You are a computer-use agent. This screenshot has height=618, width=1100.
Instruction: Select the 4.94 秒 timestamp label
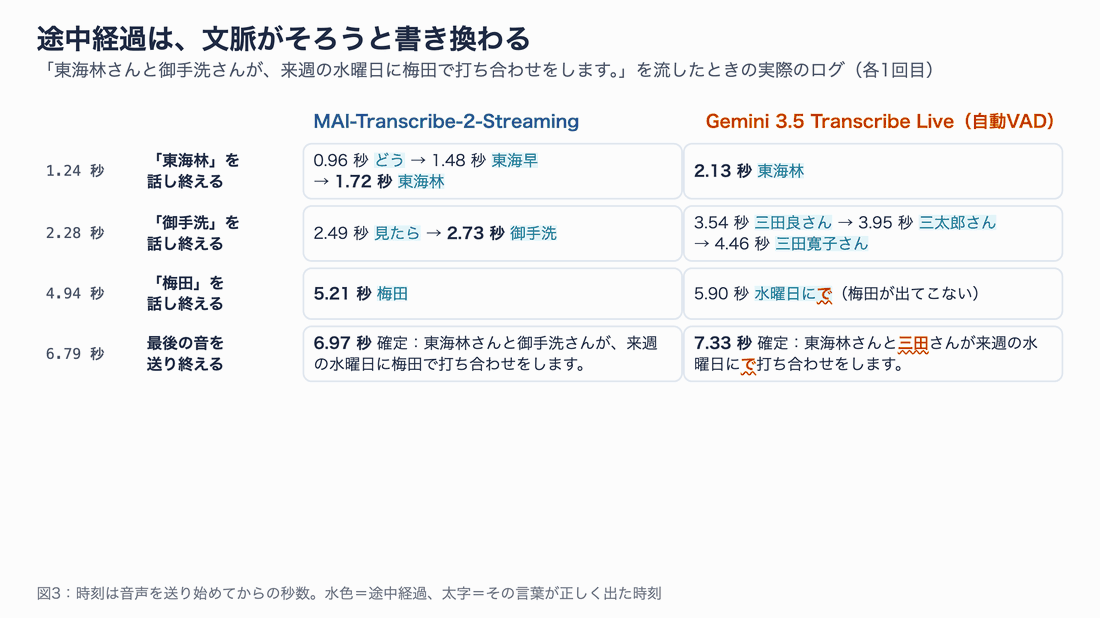point(75,293)
